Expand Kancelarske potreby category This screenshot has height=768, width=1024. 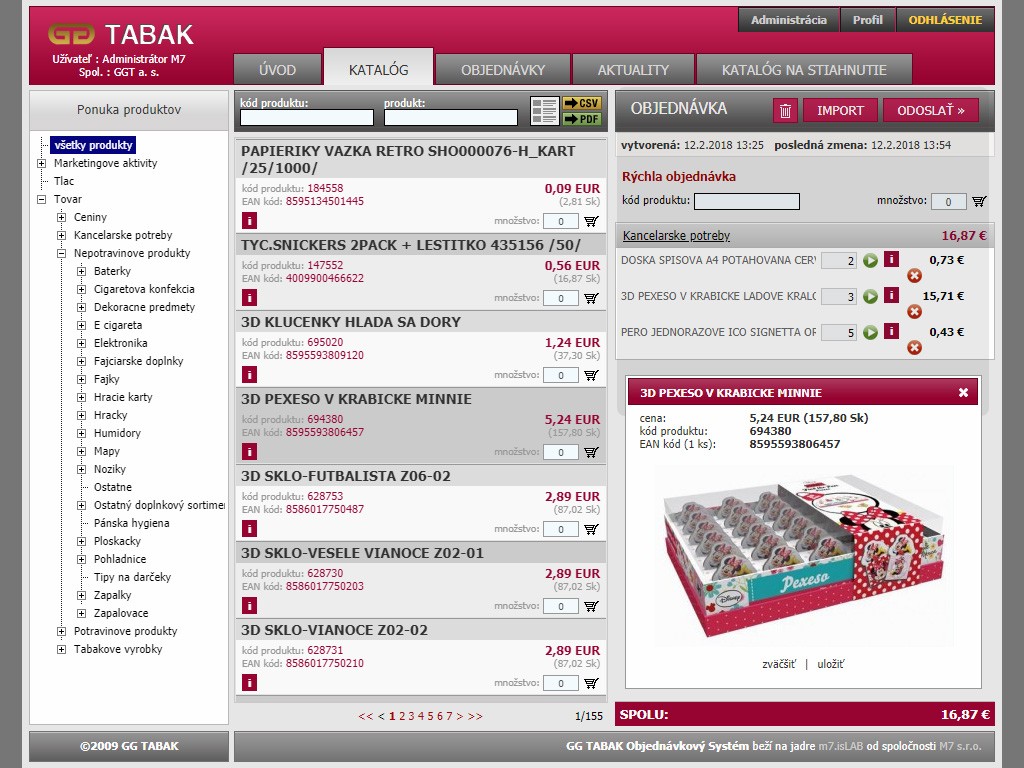click(x=61, y=235)
